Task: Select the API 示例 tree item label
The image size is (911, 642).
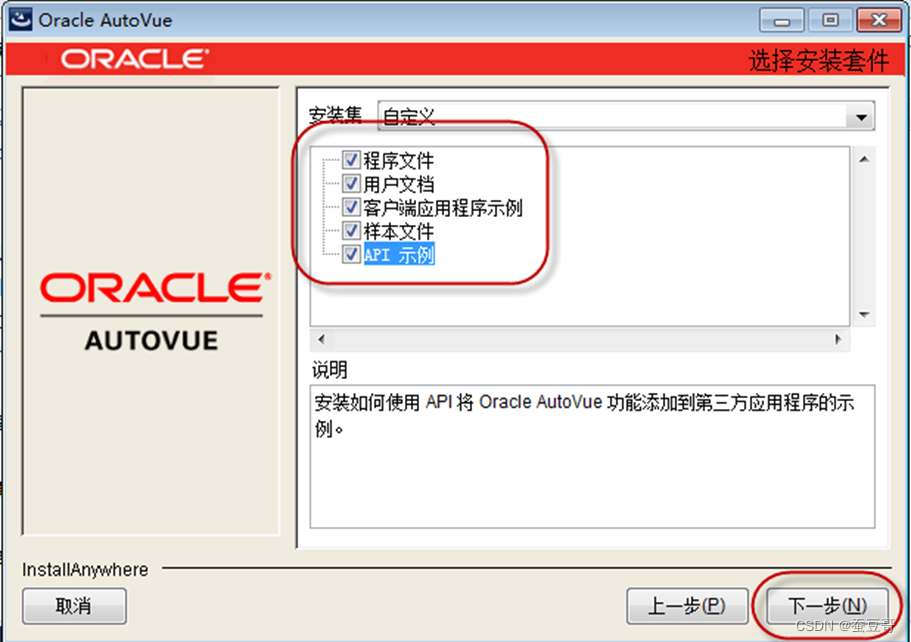Action: tap(399, 254)
